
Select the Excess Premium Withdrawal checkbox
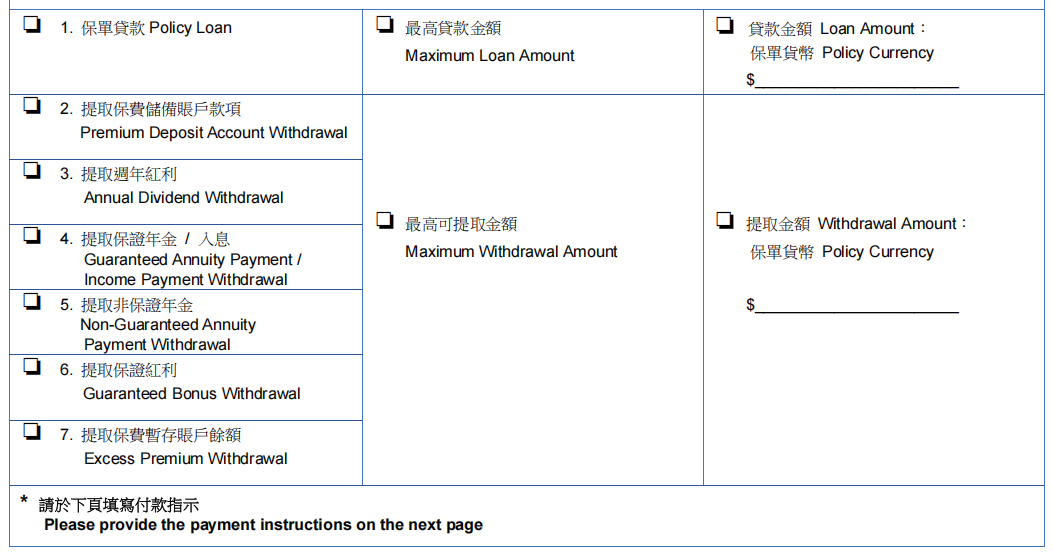pyautogui.click(x=32, y=432)
